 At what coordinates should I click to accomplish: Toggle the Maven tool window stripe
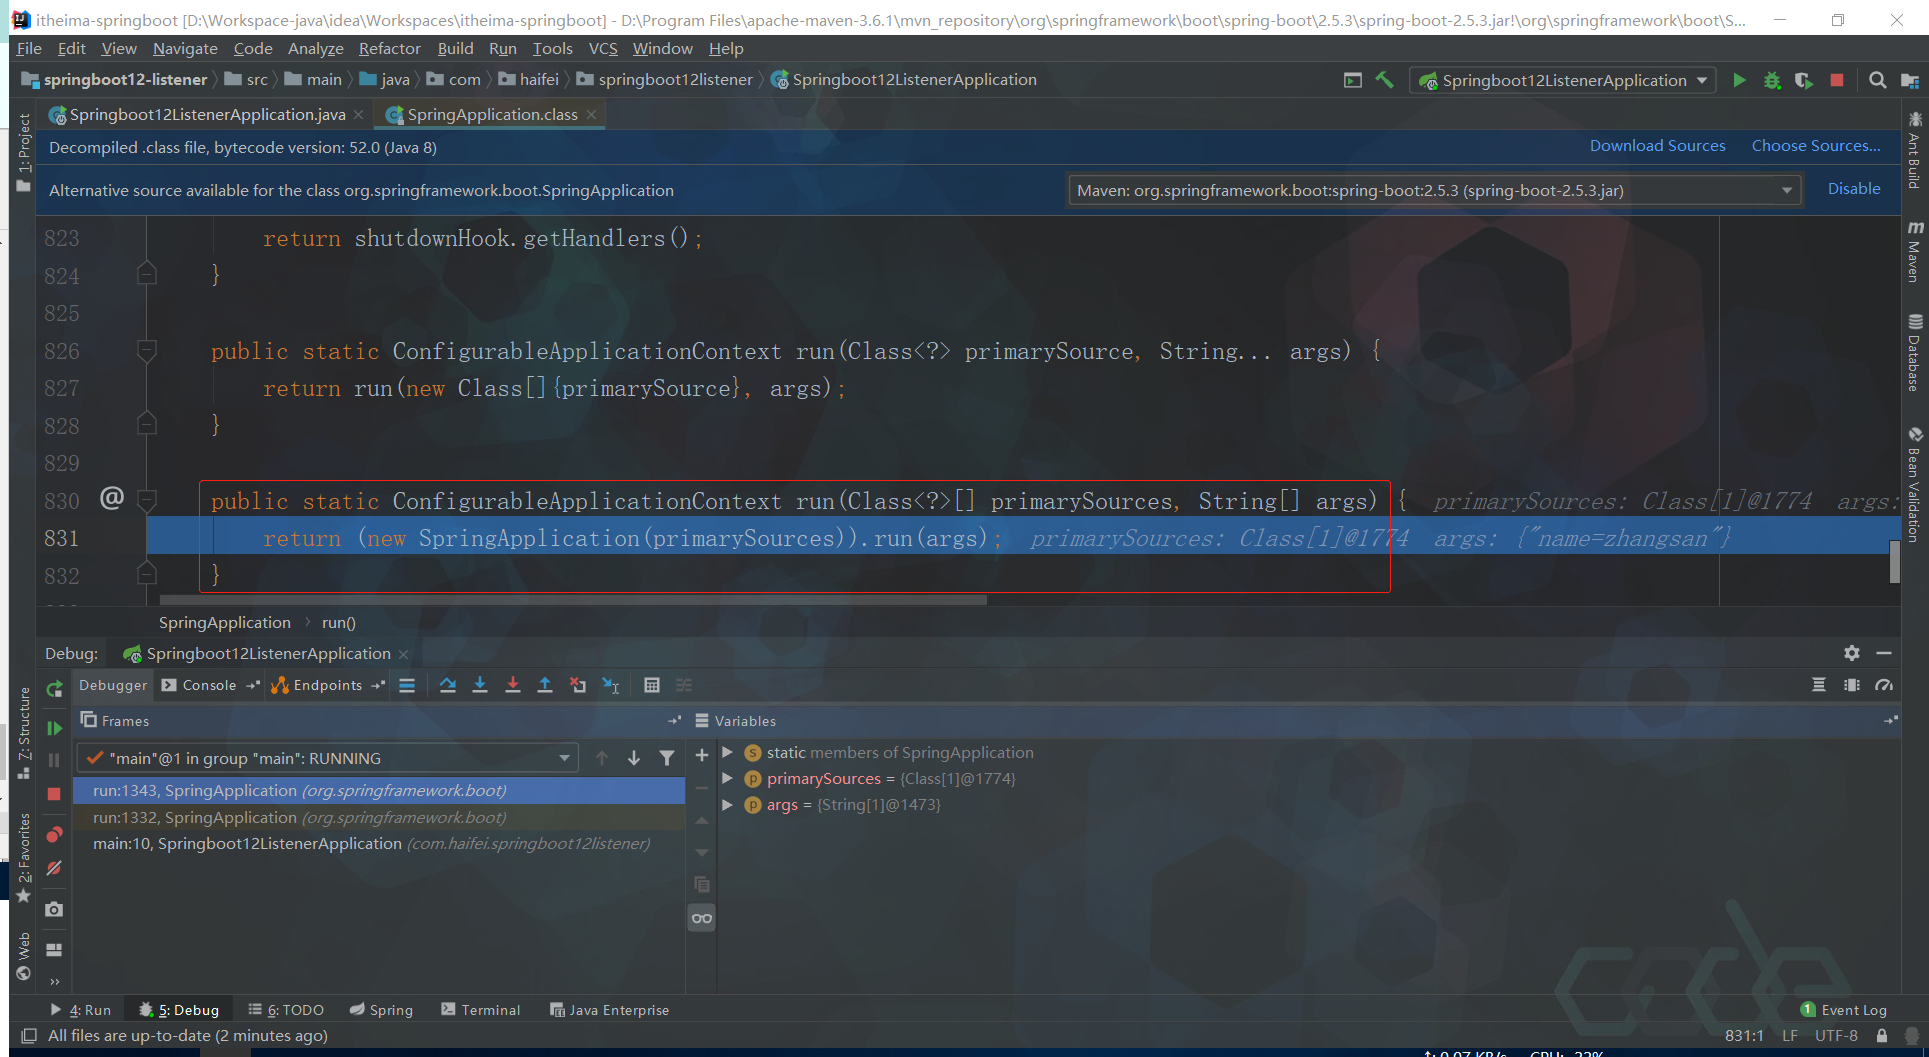pos(1915,251)
